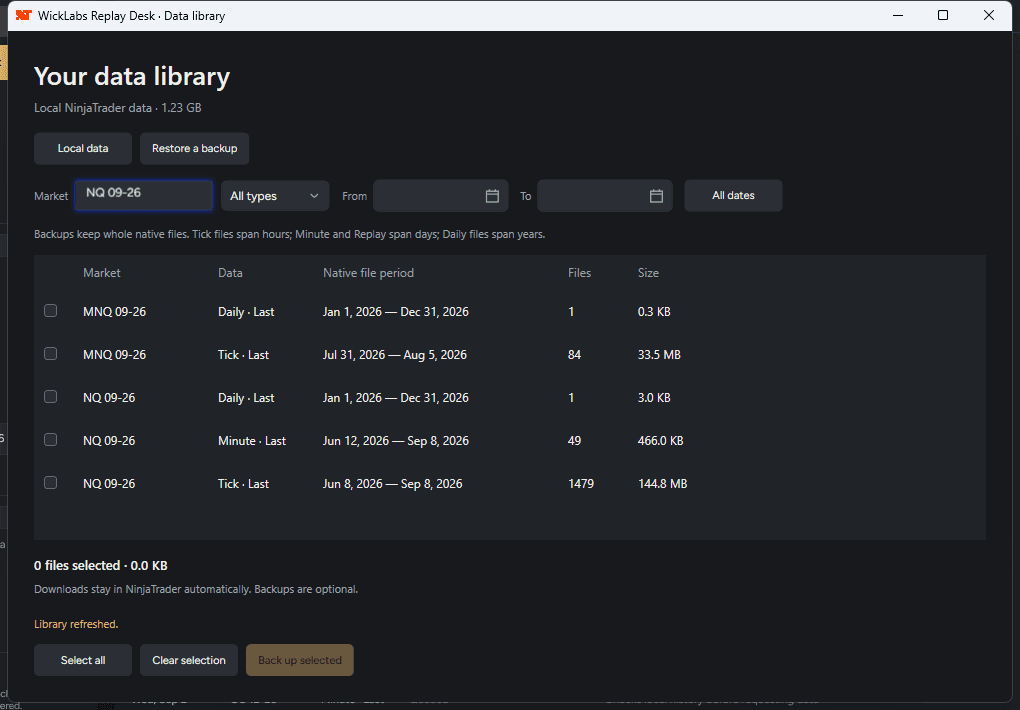Select the period Jun 12, 2026 — Sep 8, 2026
The image size is (1020, 710).
pyautogui.click(x=396, y=441)
